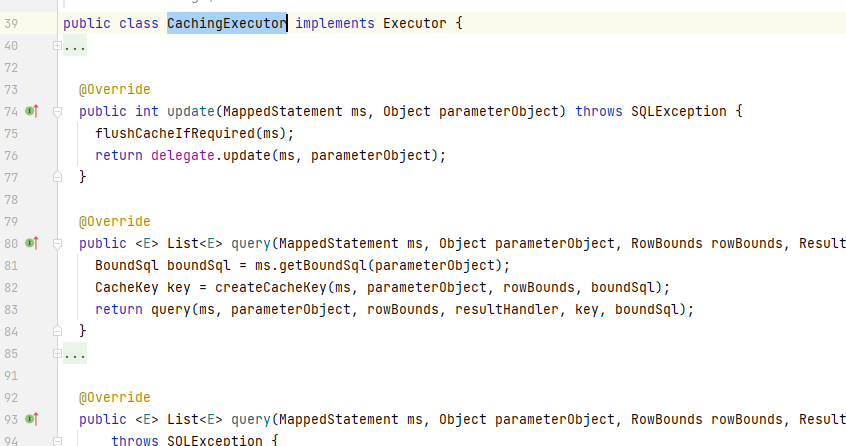This screenshot has height=446, width=846.
Task: Click the fold end marker on line 84
Action: pos(56,331)
